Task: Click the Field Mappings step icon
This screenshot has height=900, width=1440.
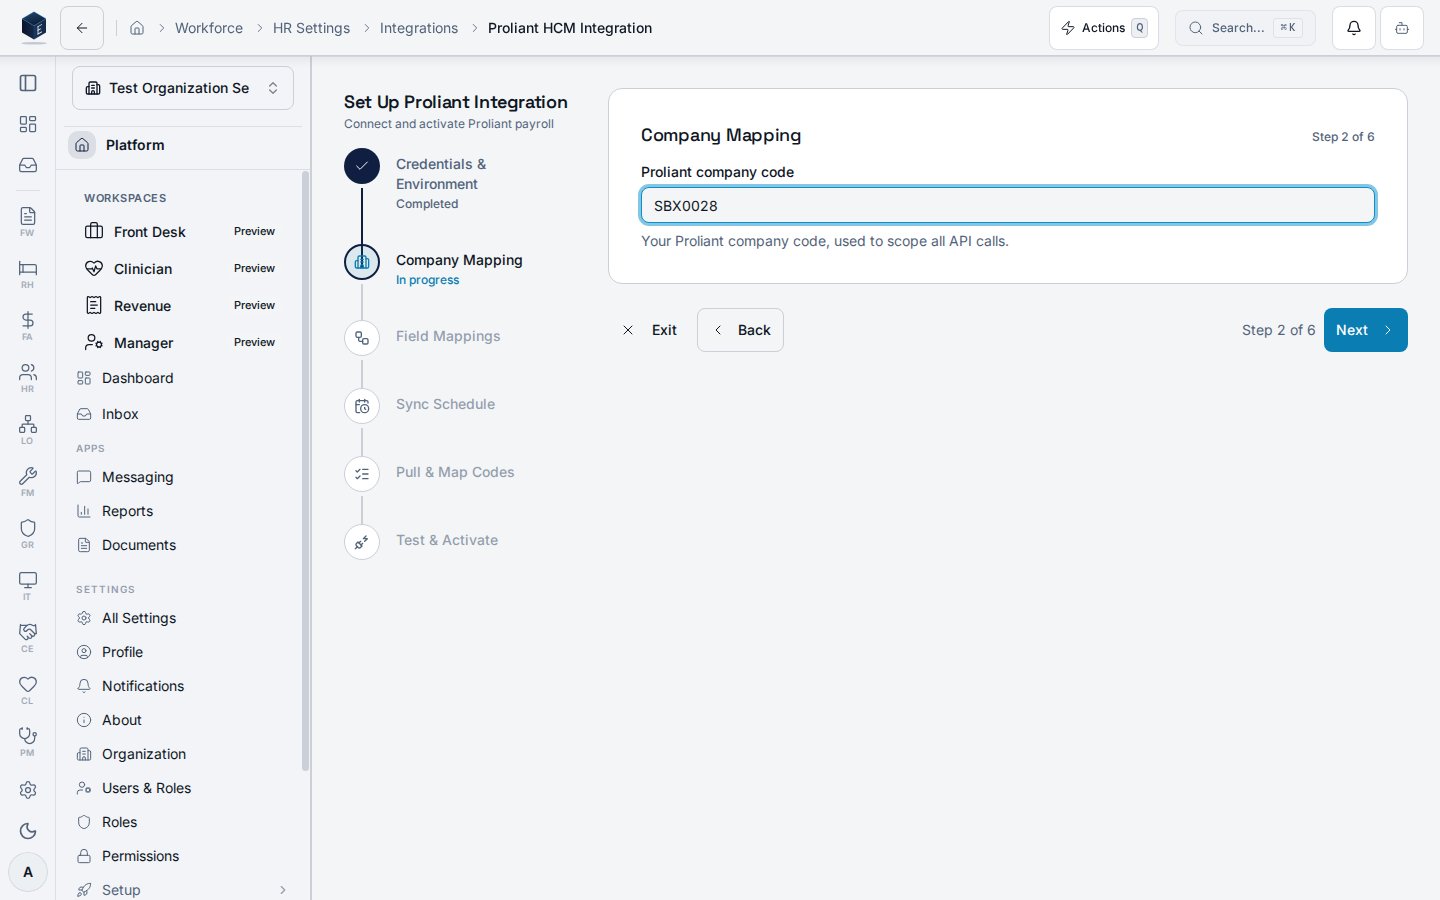Action: click(x=362, y=338)
